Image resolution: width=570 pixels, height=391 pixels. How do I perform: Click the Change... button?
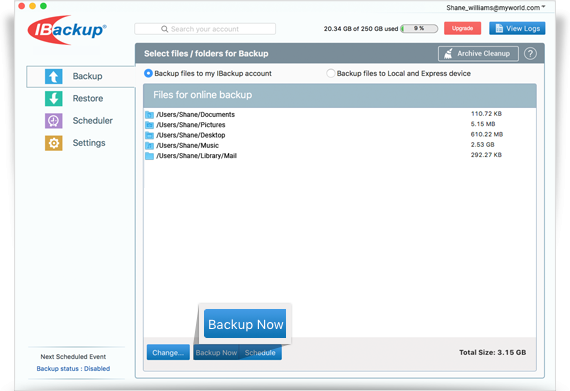point(168,352)
